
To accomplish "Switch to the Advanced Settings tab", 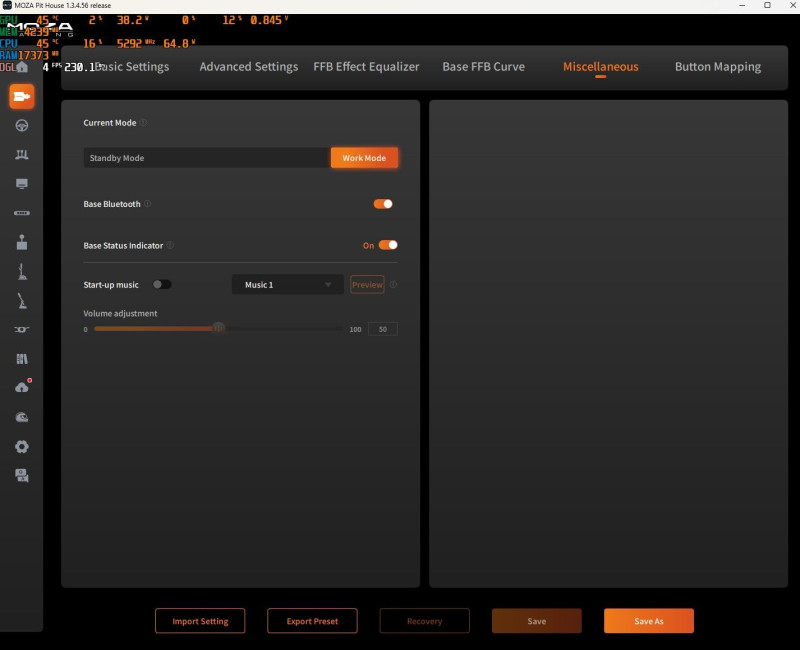I will click(x=248, y=67).
